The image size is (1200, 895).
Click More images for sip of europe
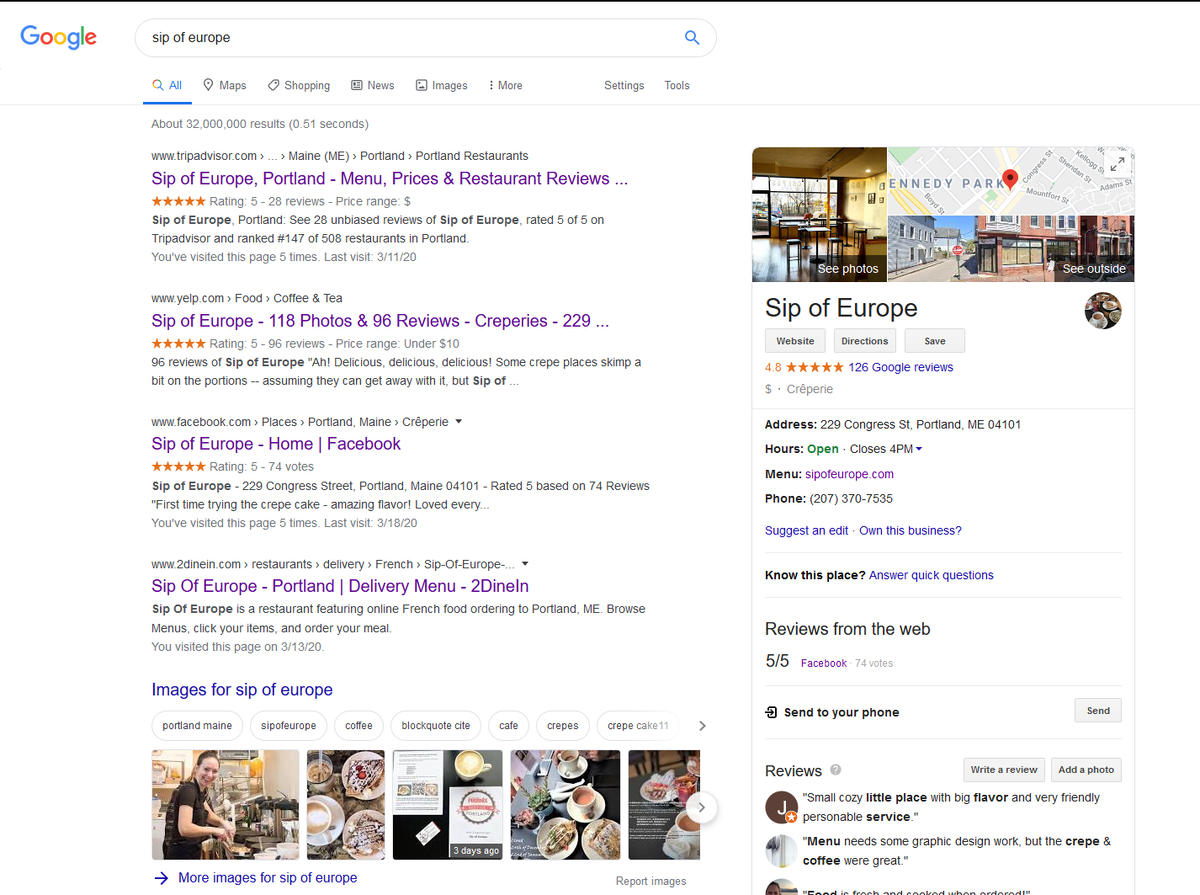pyautogui.click(x=267, y=878)
